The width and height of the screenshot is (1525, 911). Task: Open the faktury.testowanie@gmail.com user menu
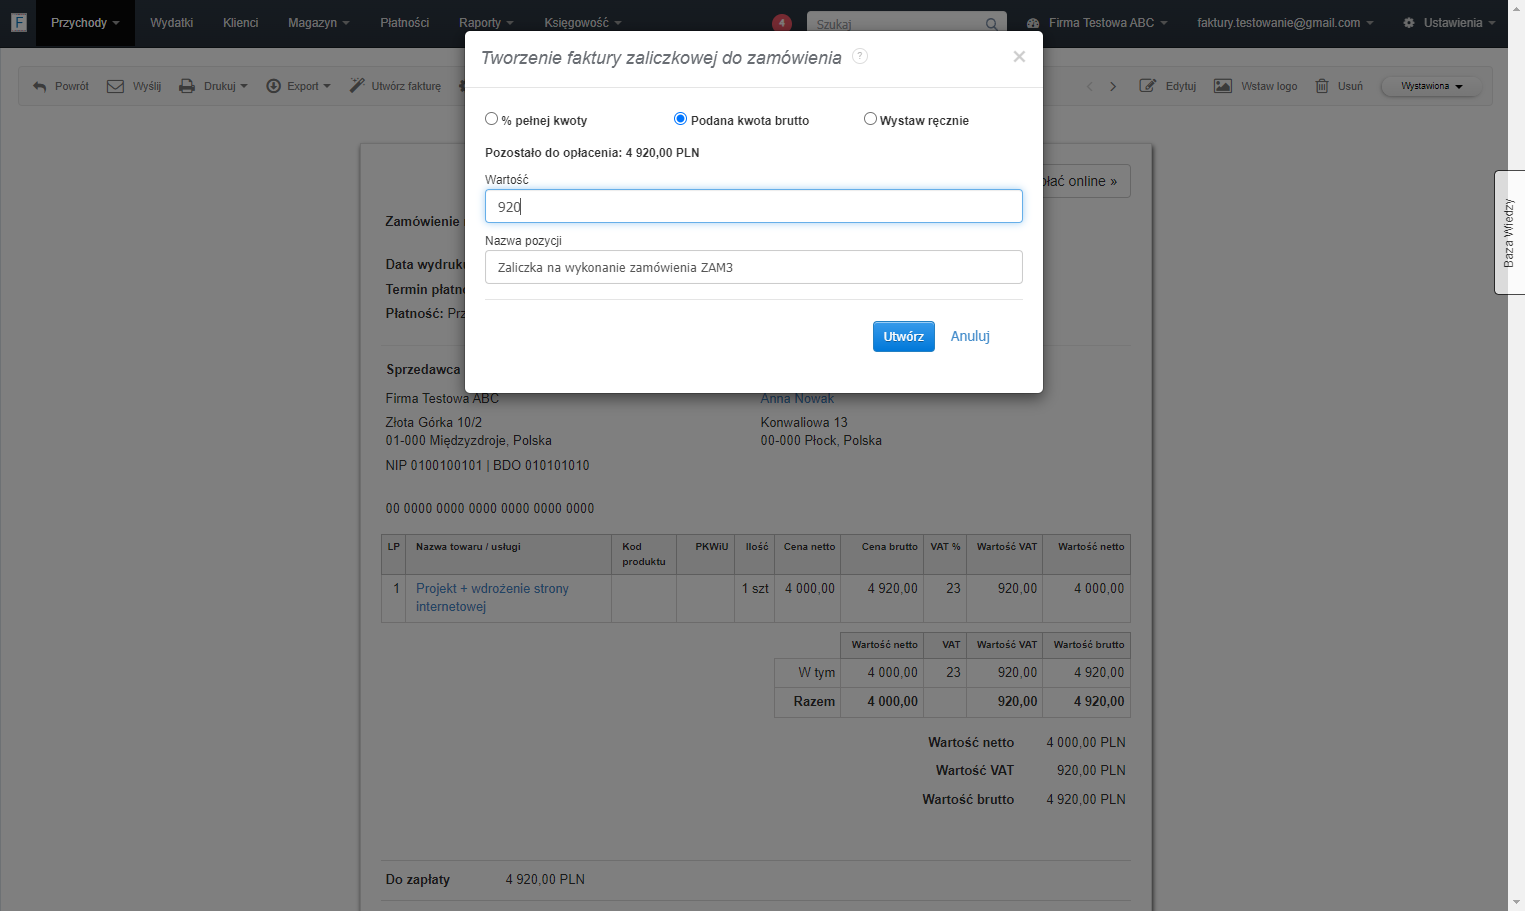(1285, 23)
